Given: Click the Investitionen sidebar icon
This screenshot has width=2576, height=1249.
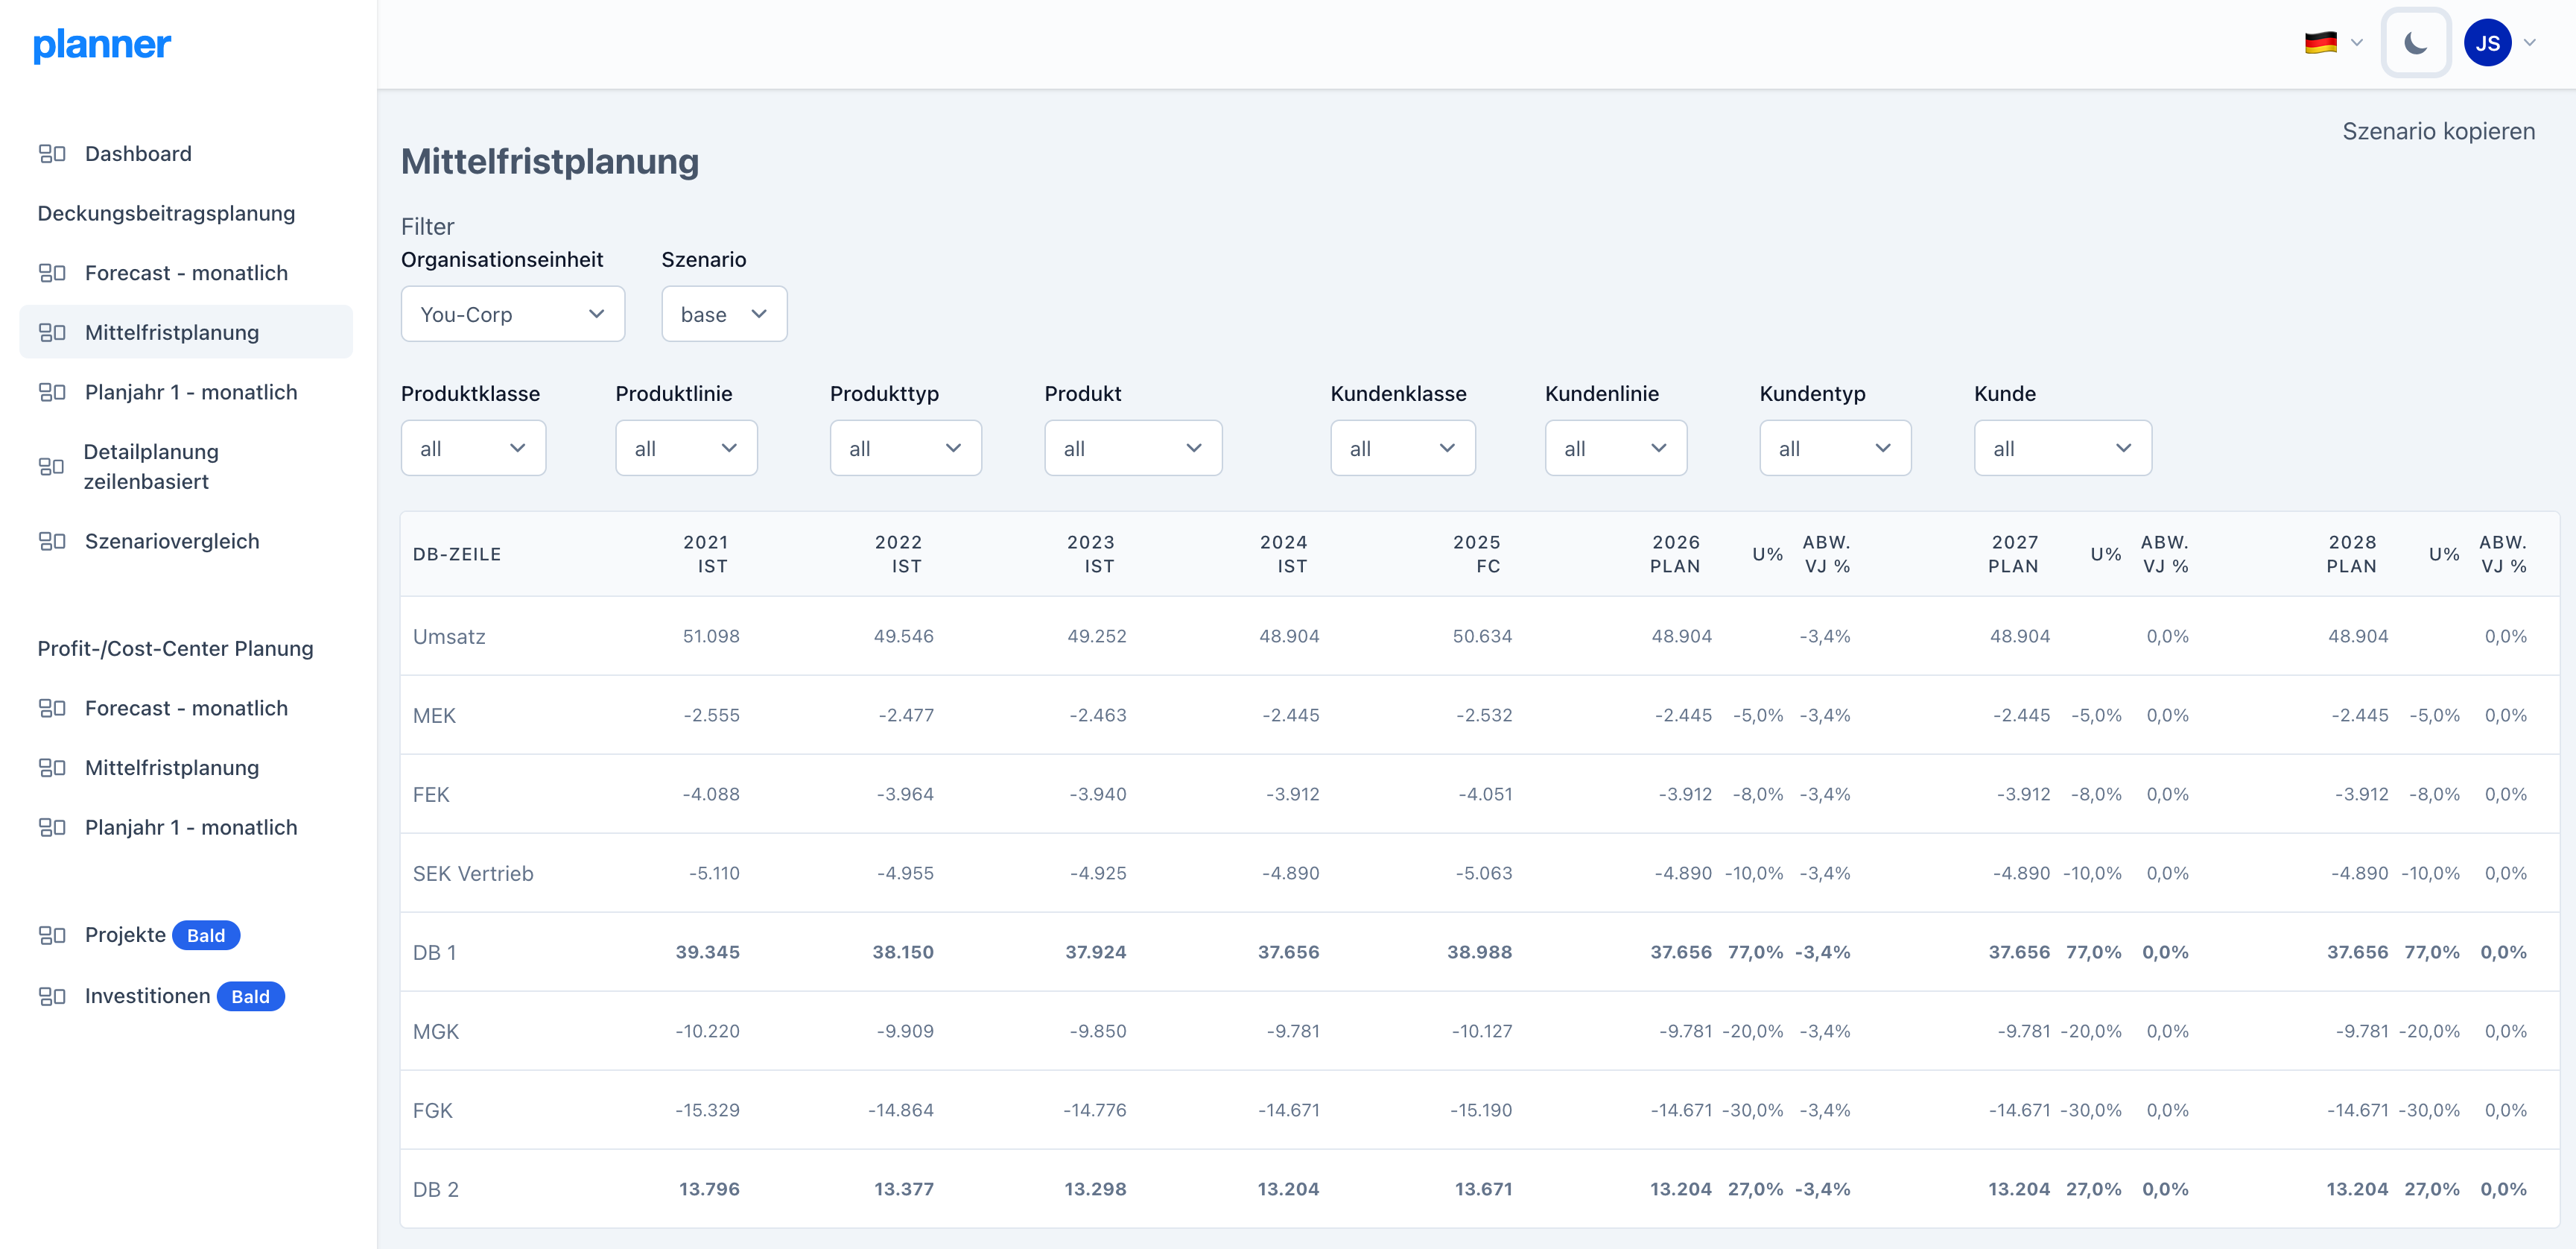Looking at the screenshot, I should coord(52,996).
